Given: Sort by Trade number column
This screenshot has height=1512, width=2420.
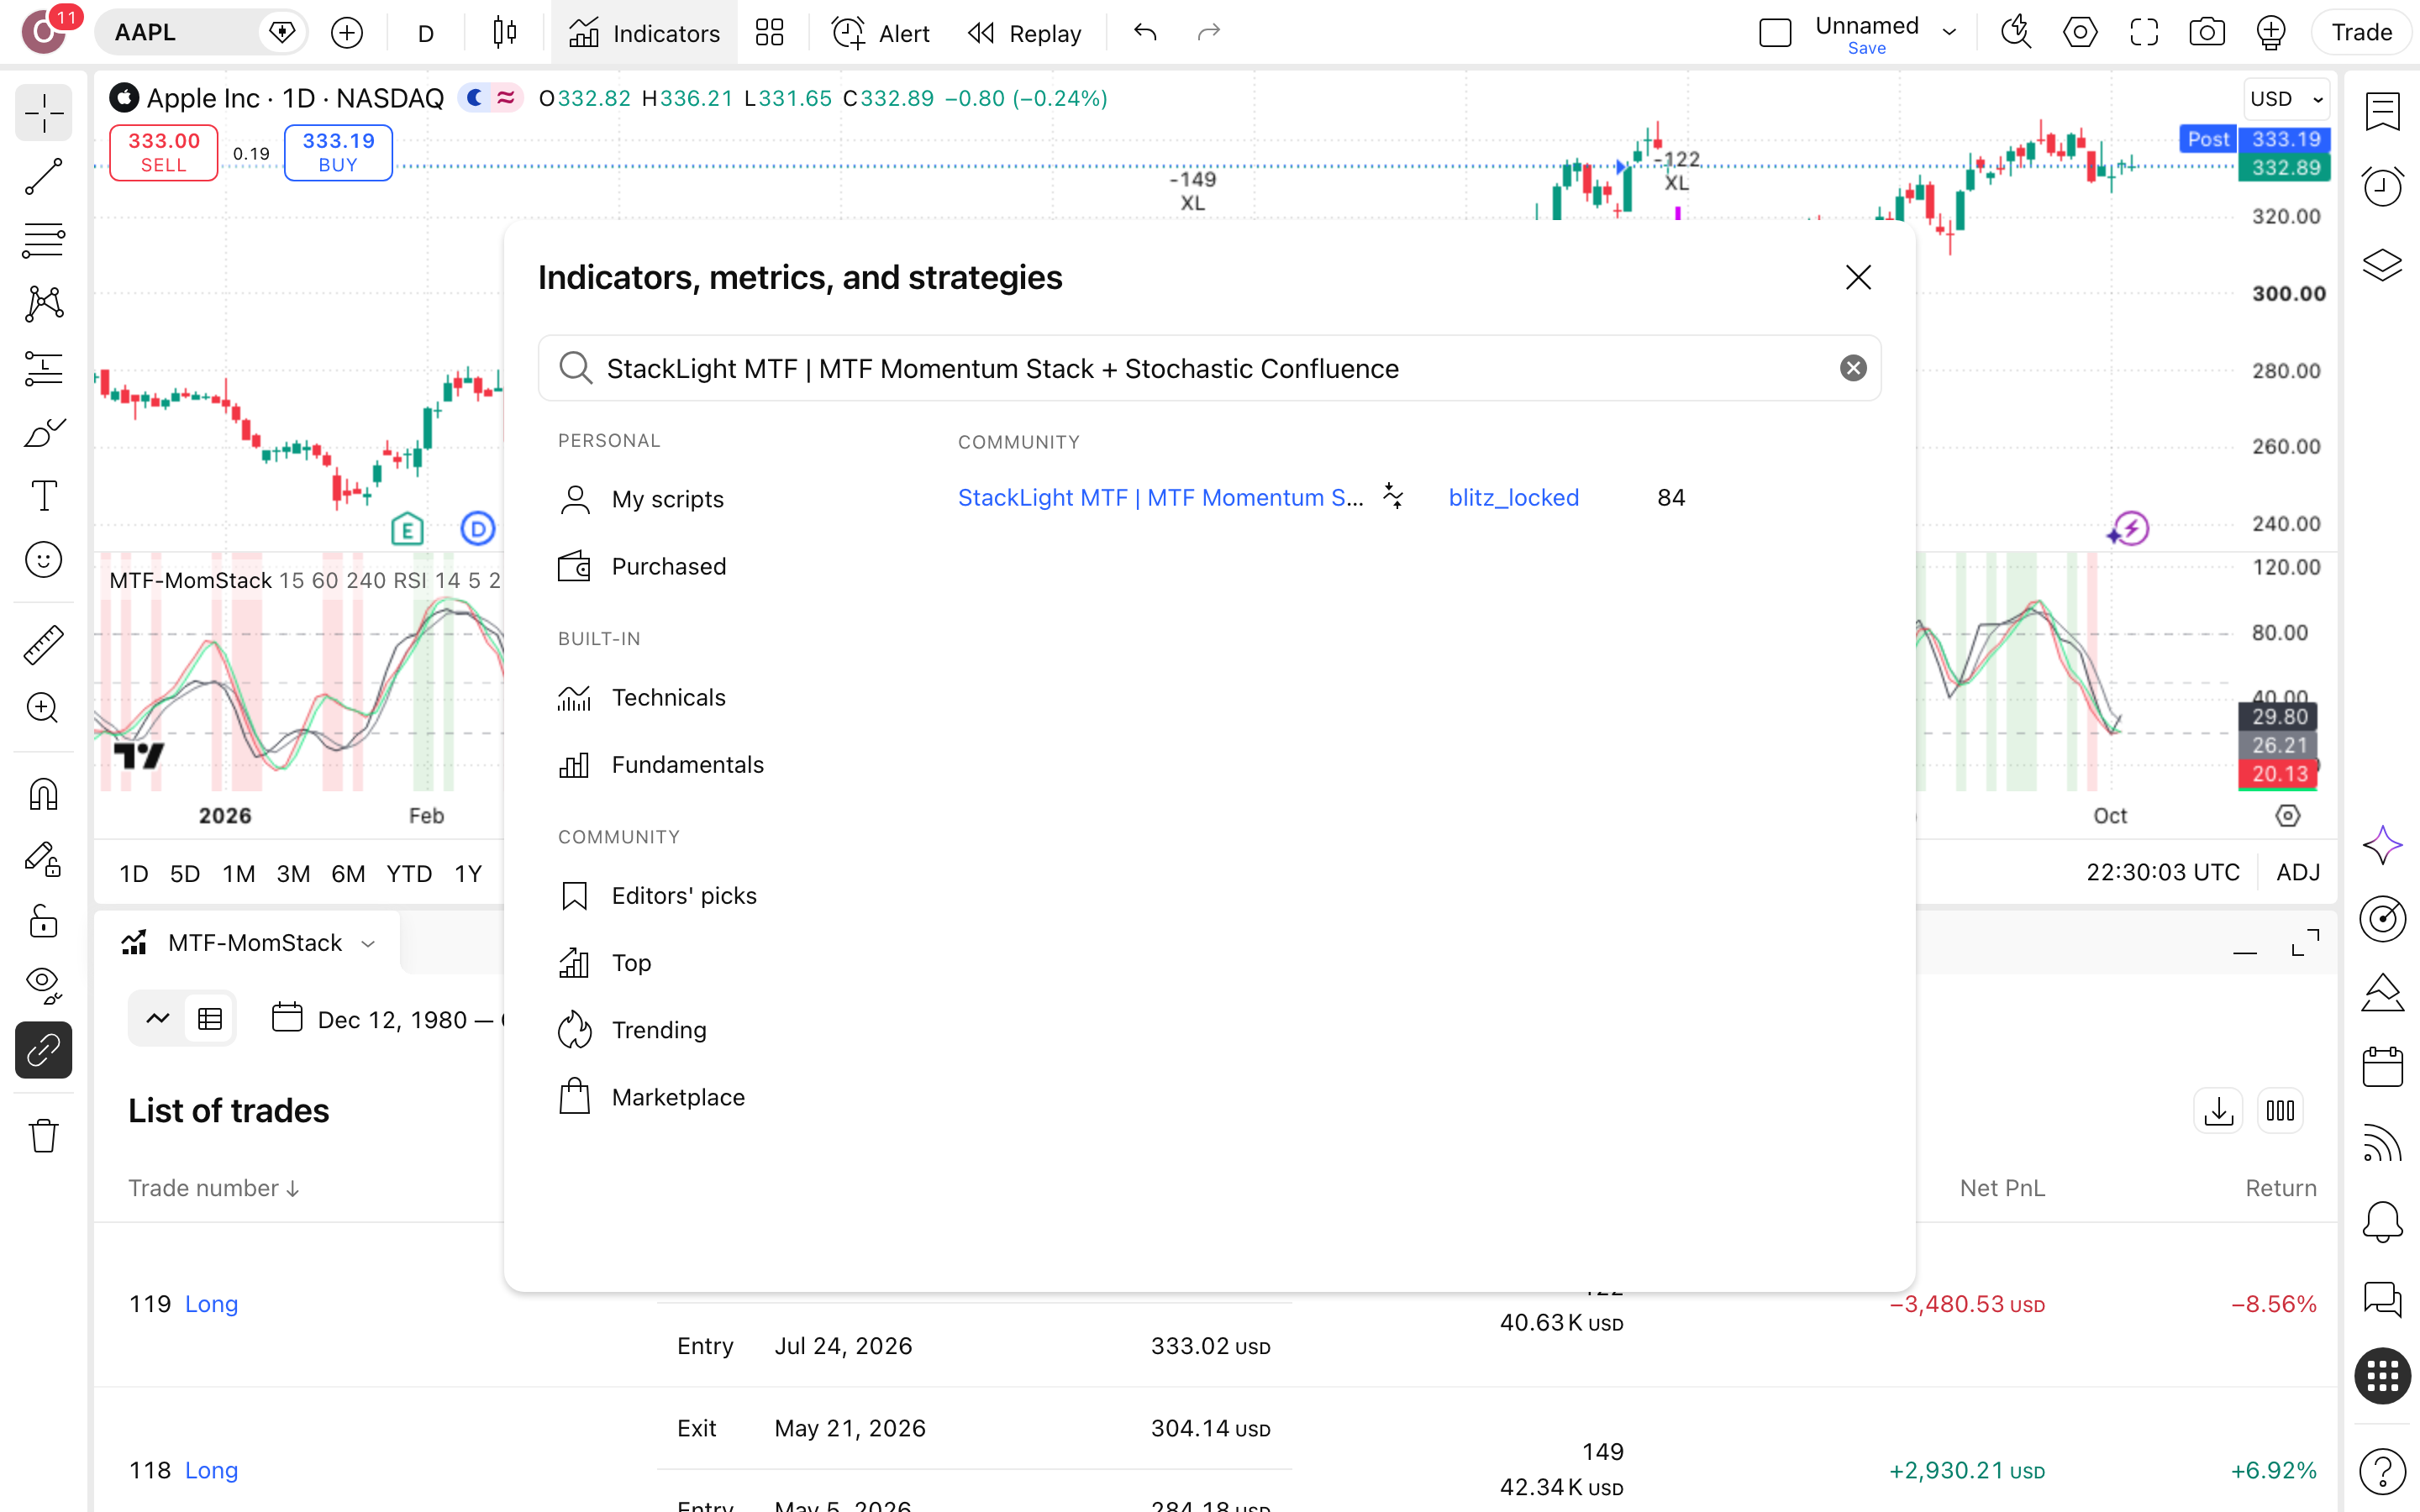Looking at the screenshot, I should 213,1188.
